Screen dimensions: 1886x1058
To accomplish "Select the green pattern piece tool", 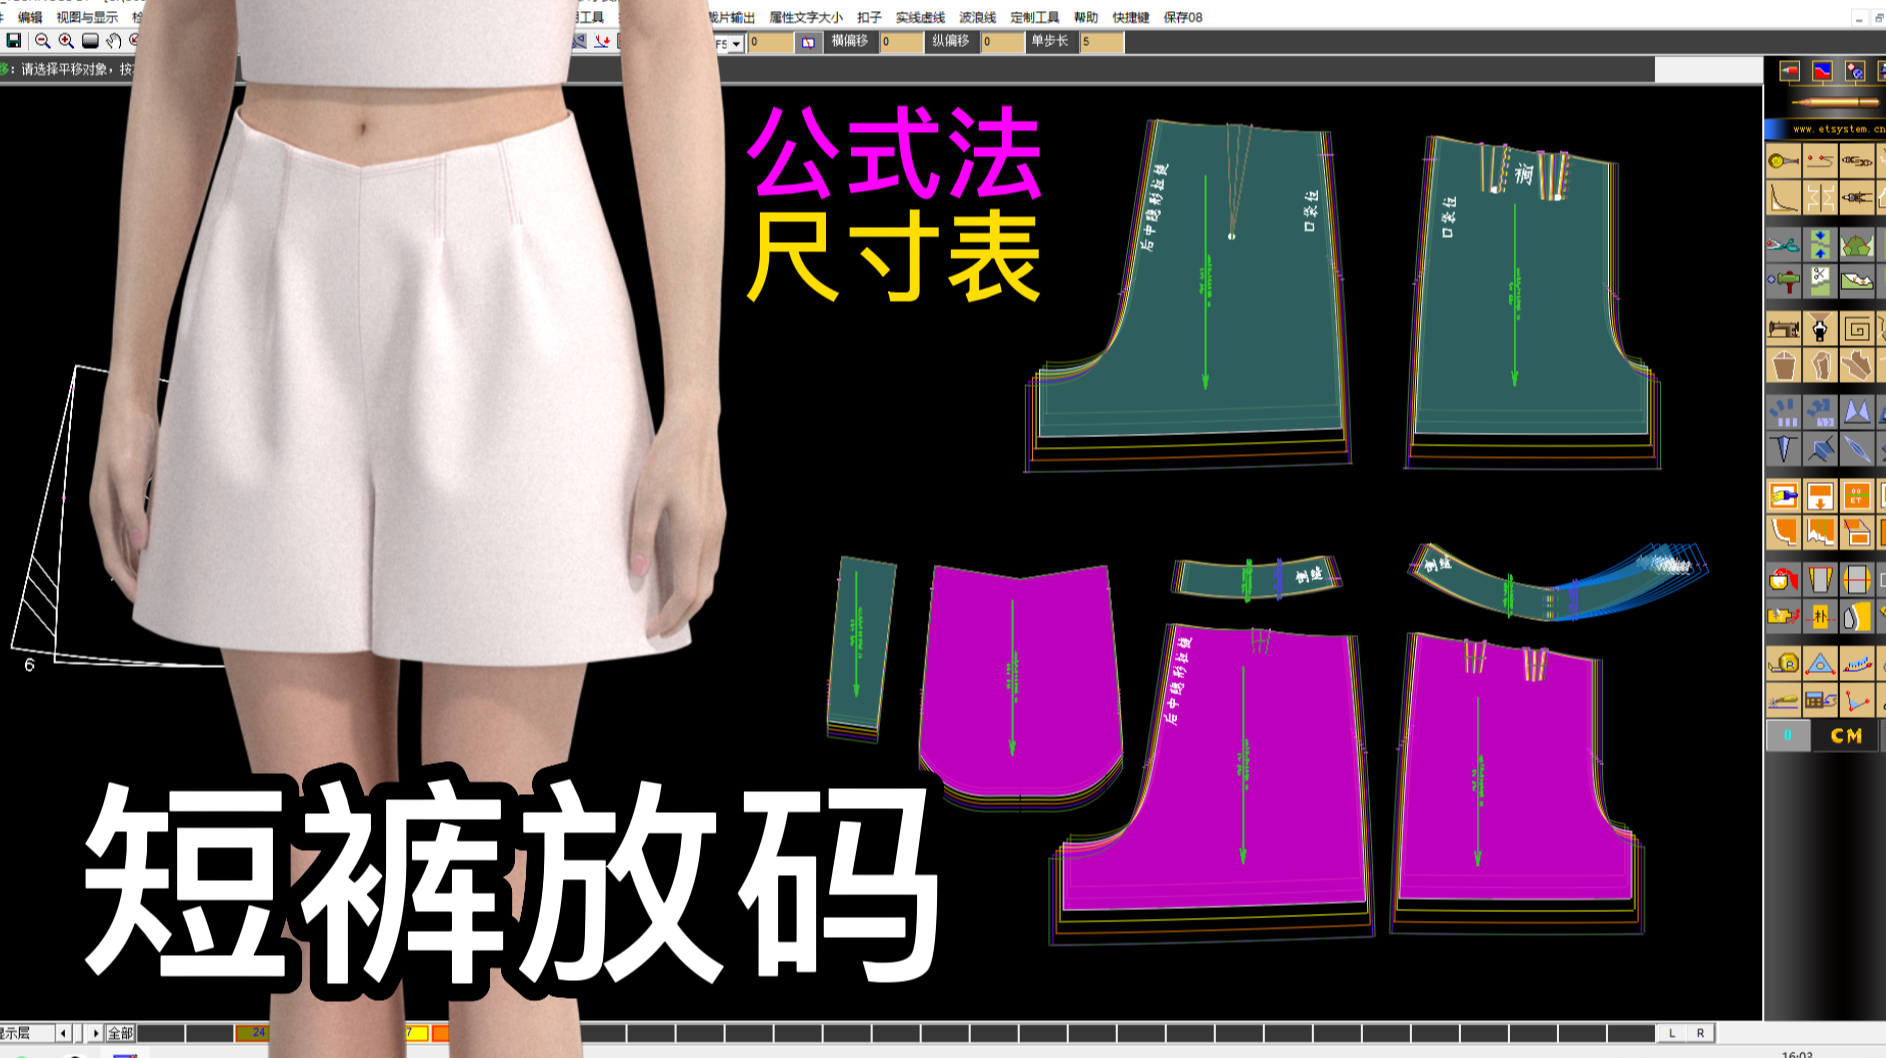I will coord(1857,244).
